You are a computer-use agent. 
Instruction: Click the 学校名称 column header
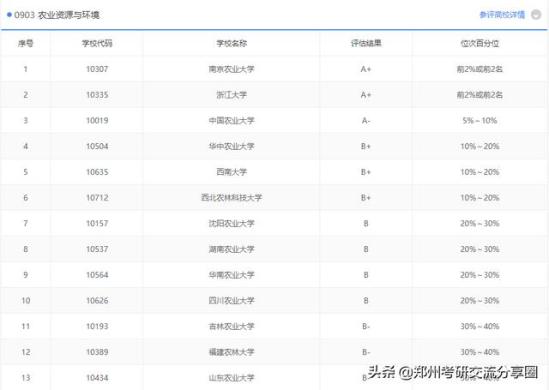(x=231, y=43)
